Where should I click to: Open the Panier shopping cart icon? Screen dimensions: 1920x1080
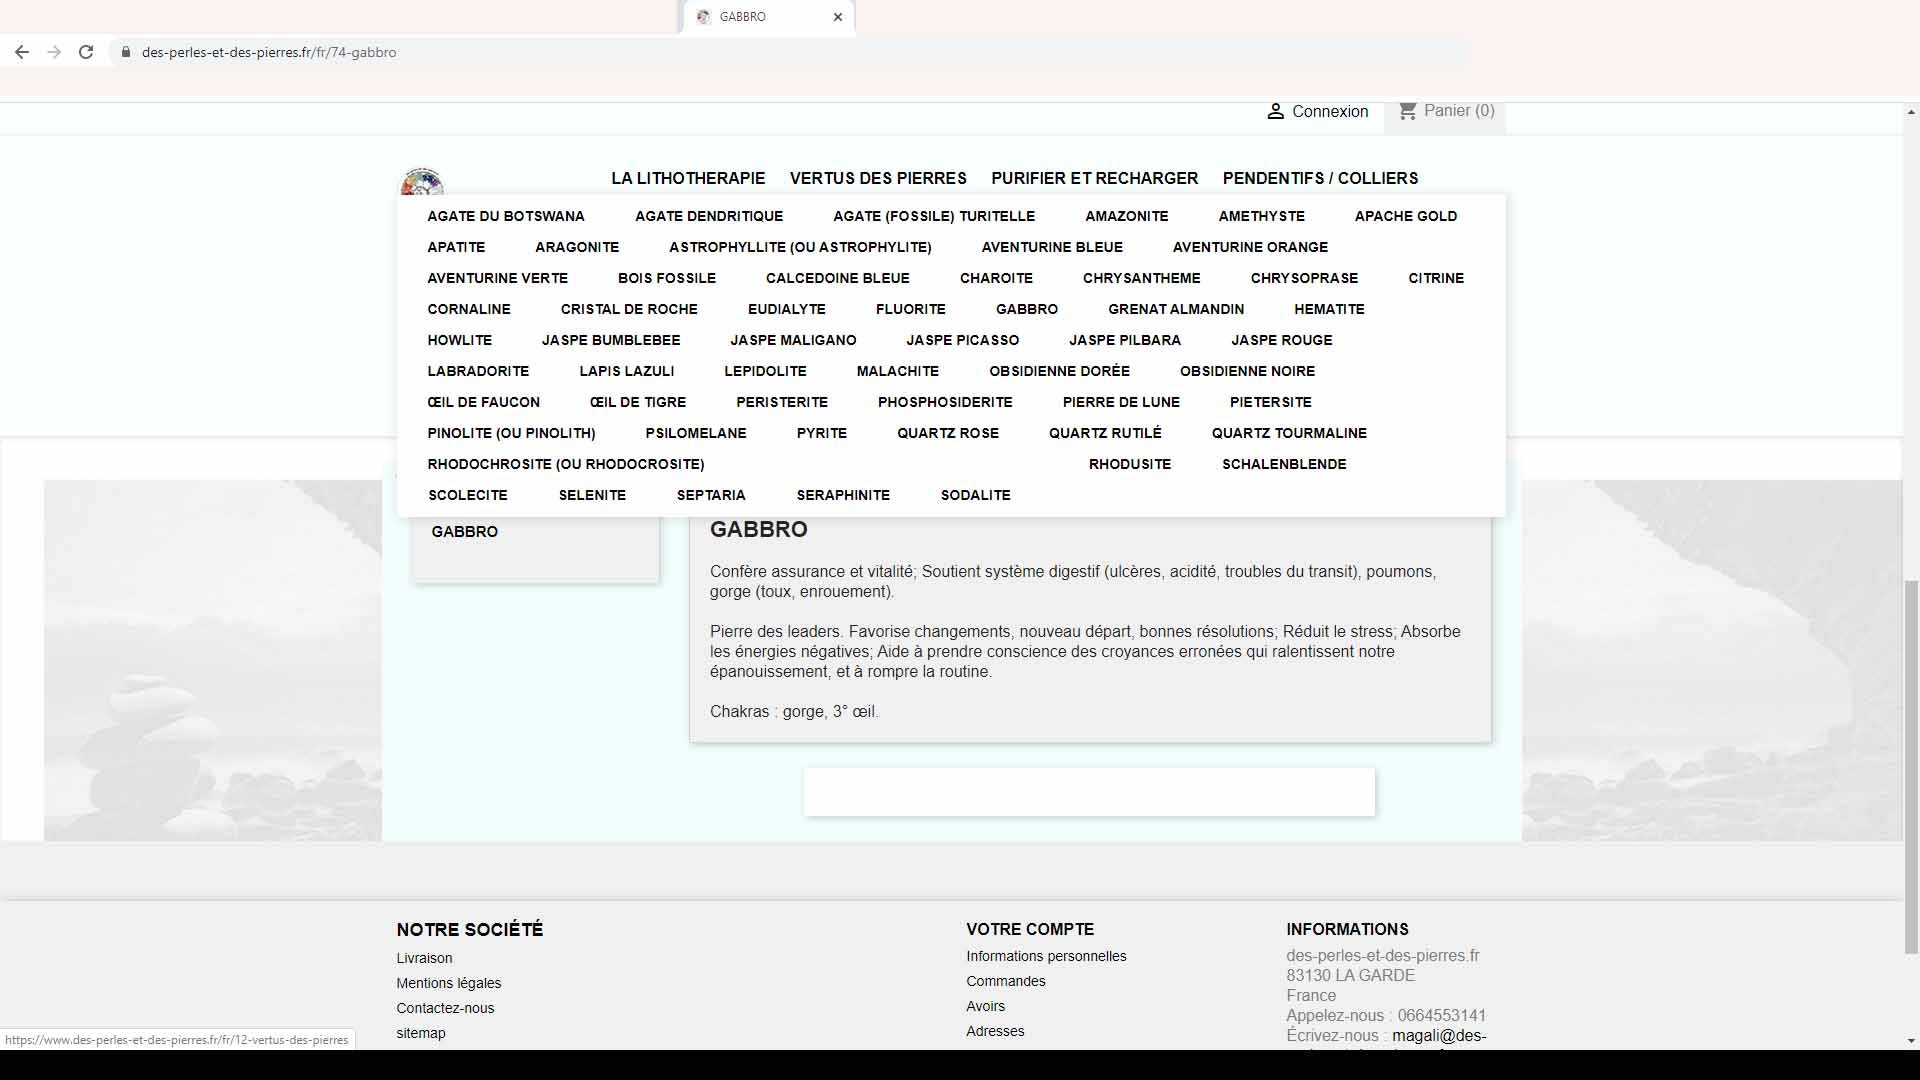point(1407,111)
